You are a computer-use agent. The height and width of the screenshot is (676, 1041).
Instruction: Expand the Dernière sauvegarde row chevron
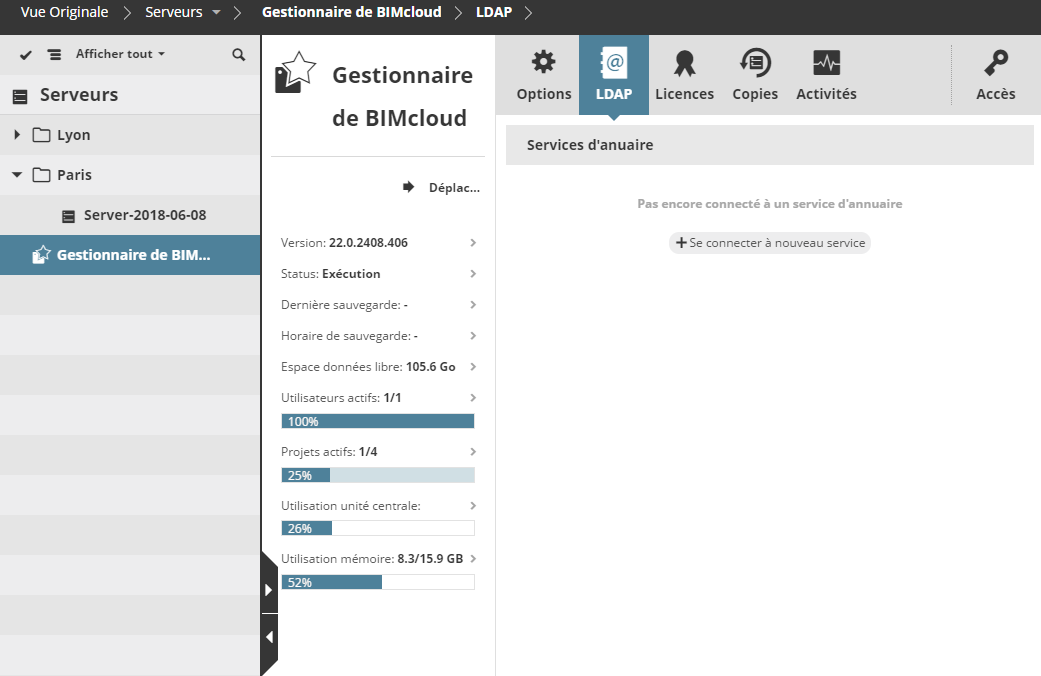point(473,305)
